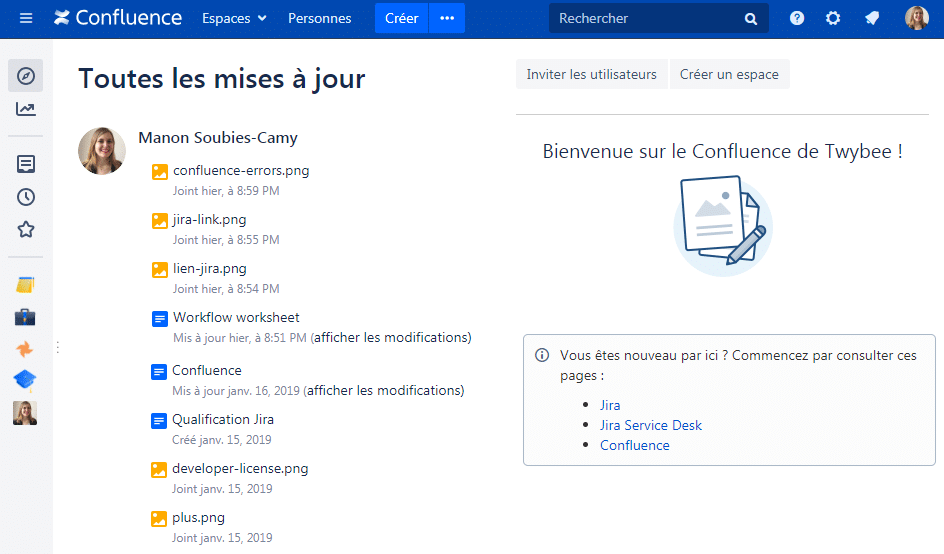Open the Personnes directory
This screenshot has width=944, height=554.
coord(320,19)
